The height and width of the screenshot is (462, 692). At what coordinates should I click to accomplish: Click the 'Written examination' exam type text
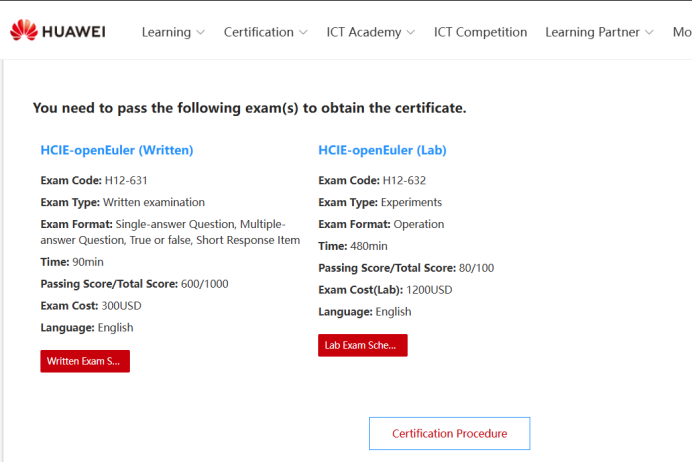(154, 203)
